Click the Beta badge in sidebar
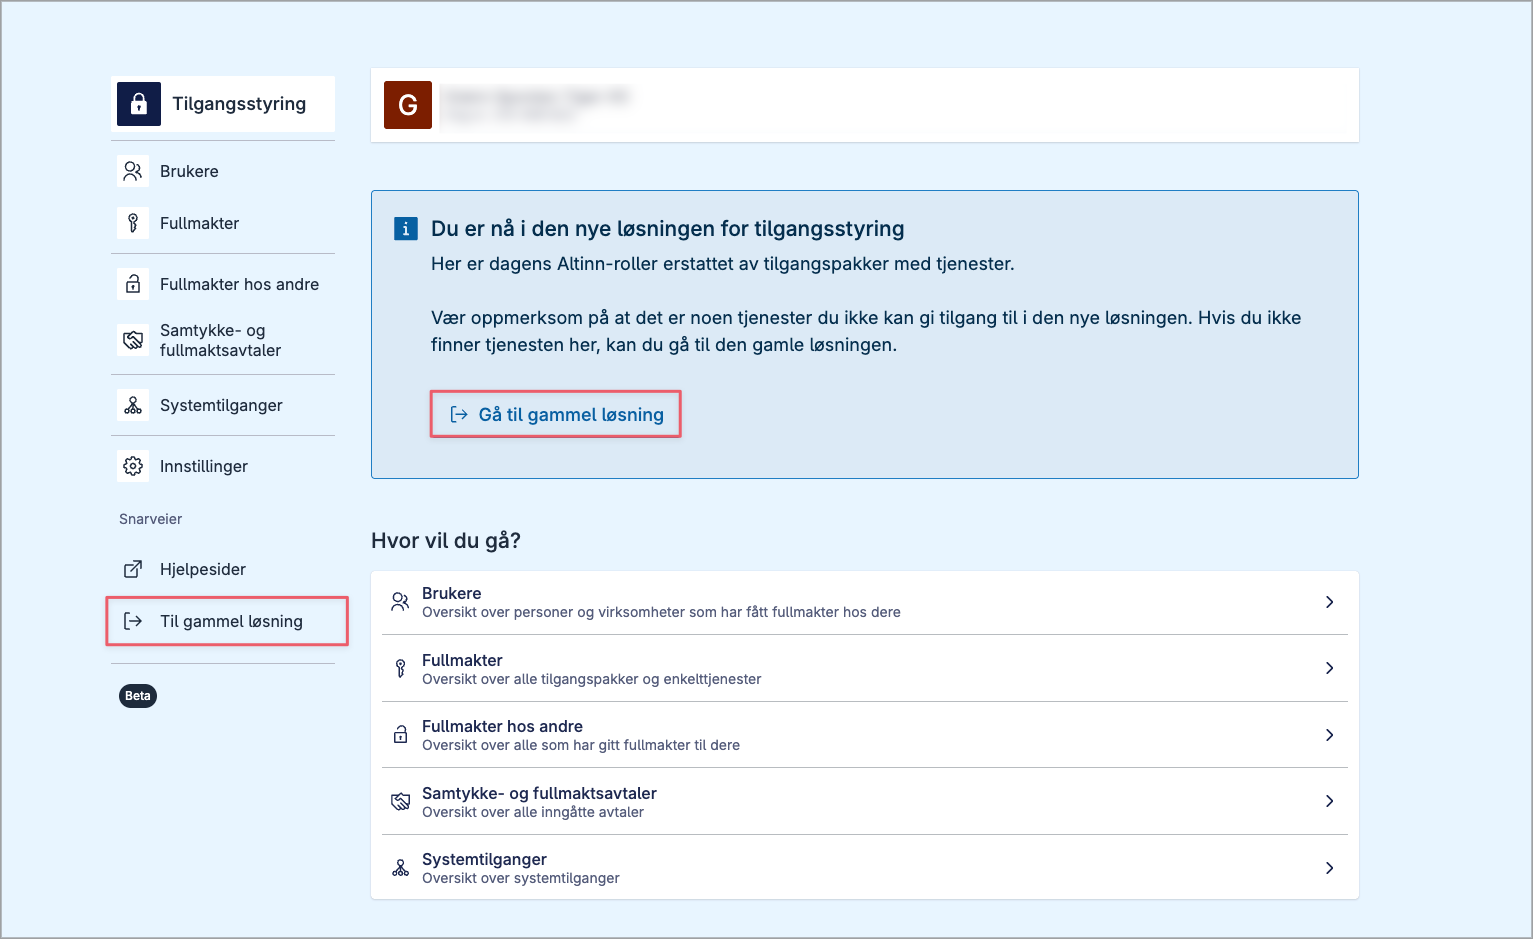 pos(138,696)
